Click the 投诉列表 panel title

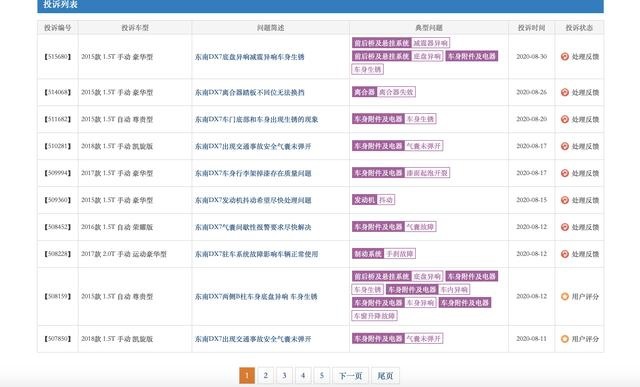tap(60, 4)
